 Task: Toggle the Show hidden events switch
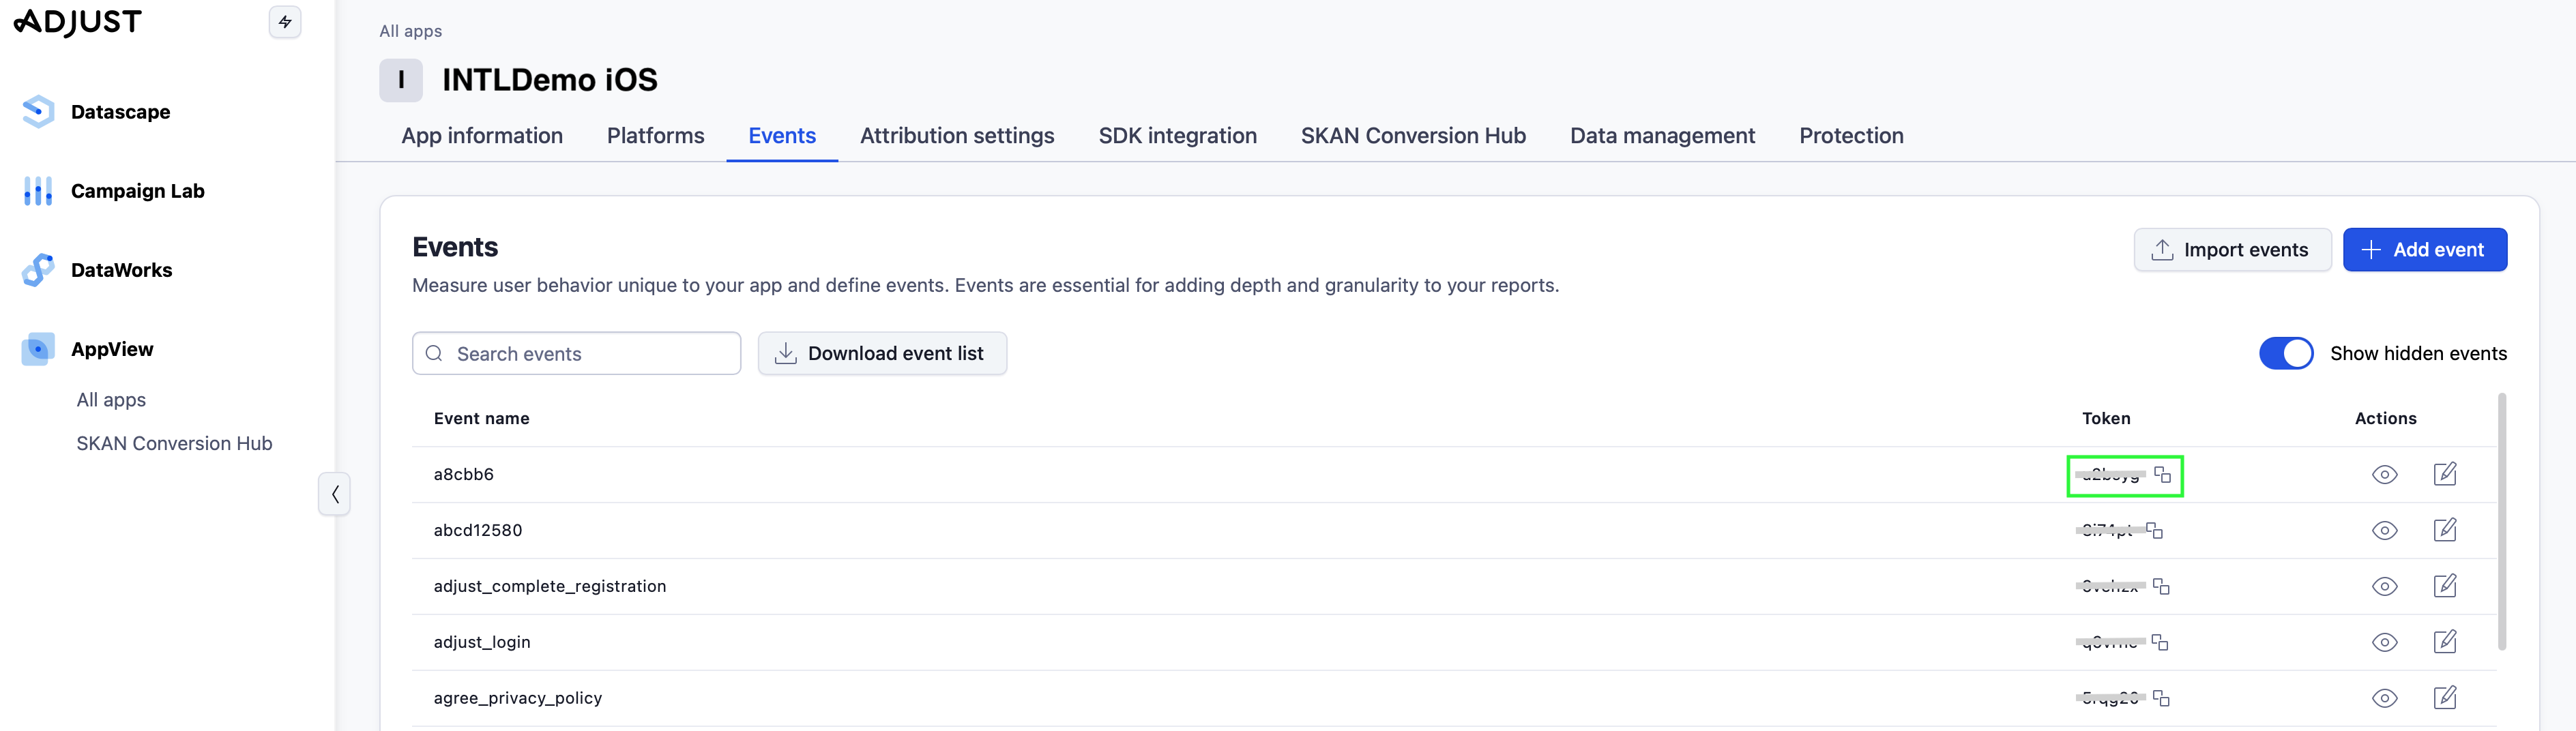(x=2285, y=353)
